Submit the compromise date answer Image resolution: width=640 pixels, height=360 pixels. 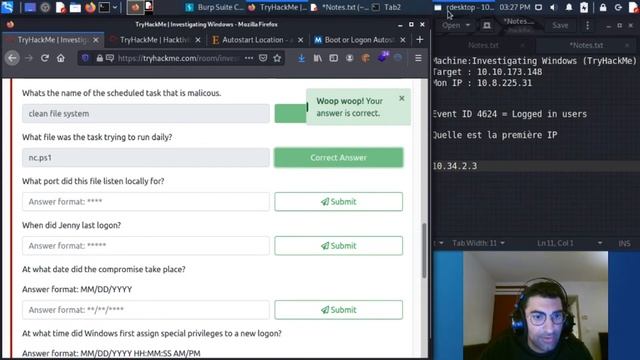(x=338, y=310)
